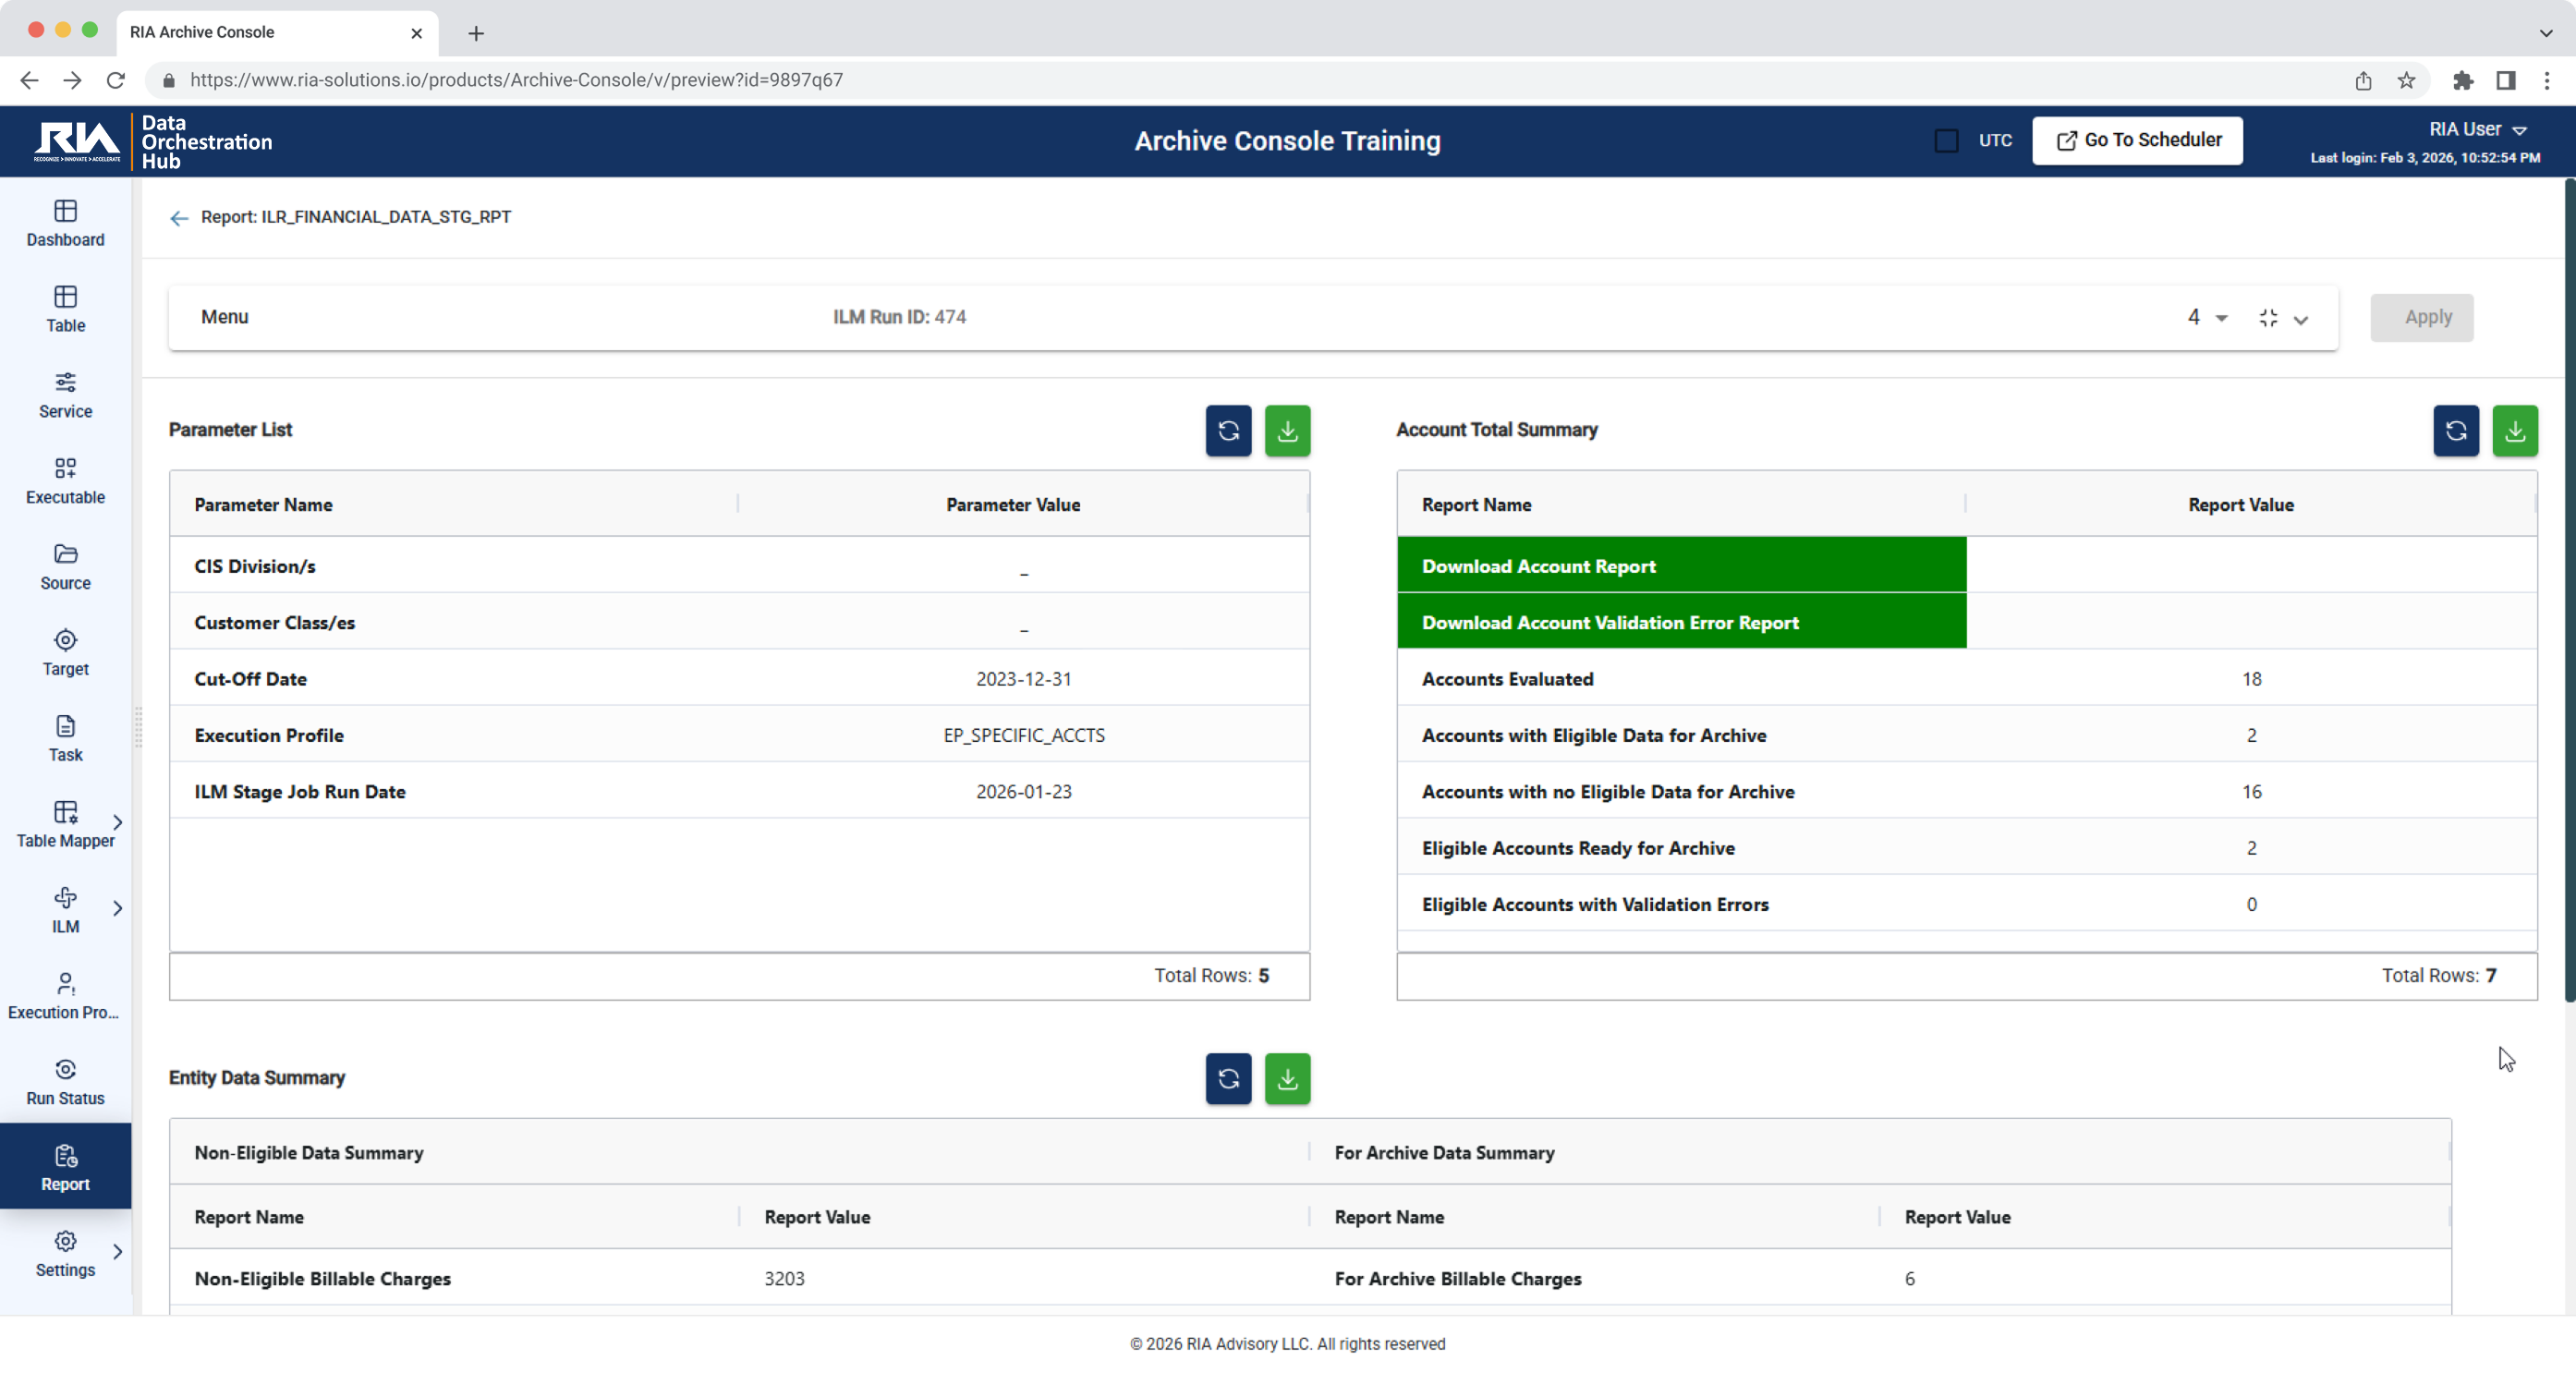
Task: Open the column count dropdown showing 4
Action: click(2207, 317)
